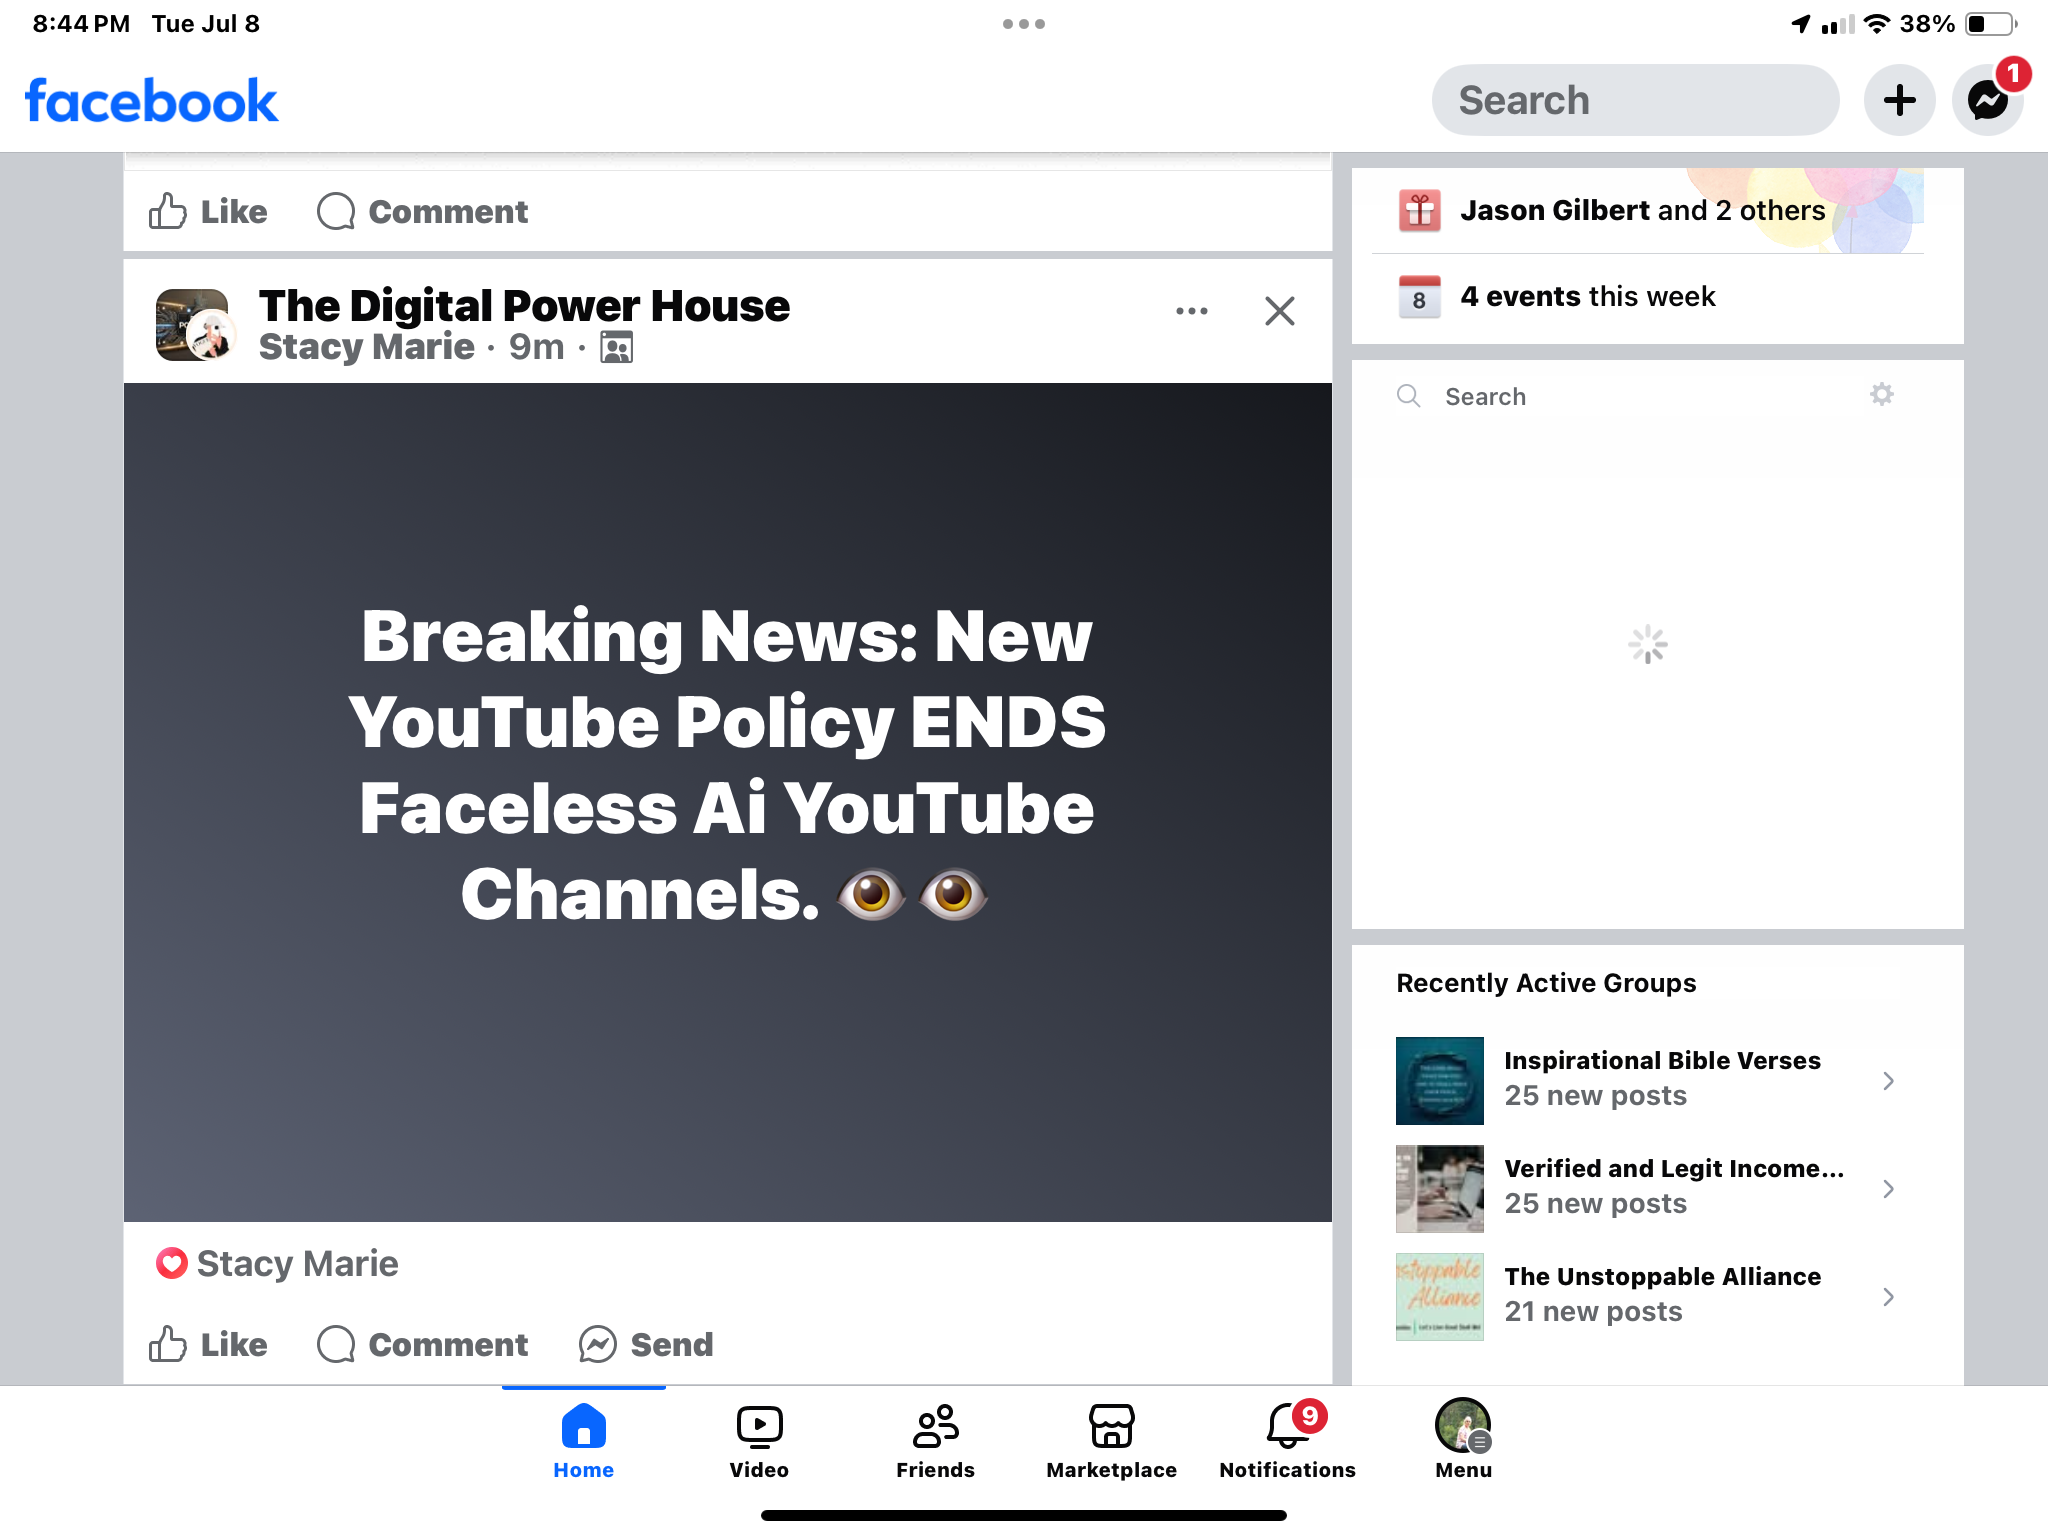The height and width of the screenshot is (1536, 2048).
Task: Open the Marketplace storefront tab
Action: (x=1111, y=1440)
